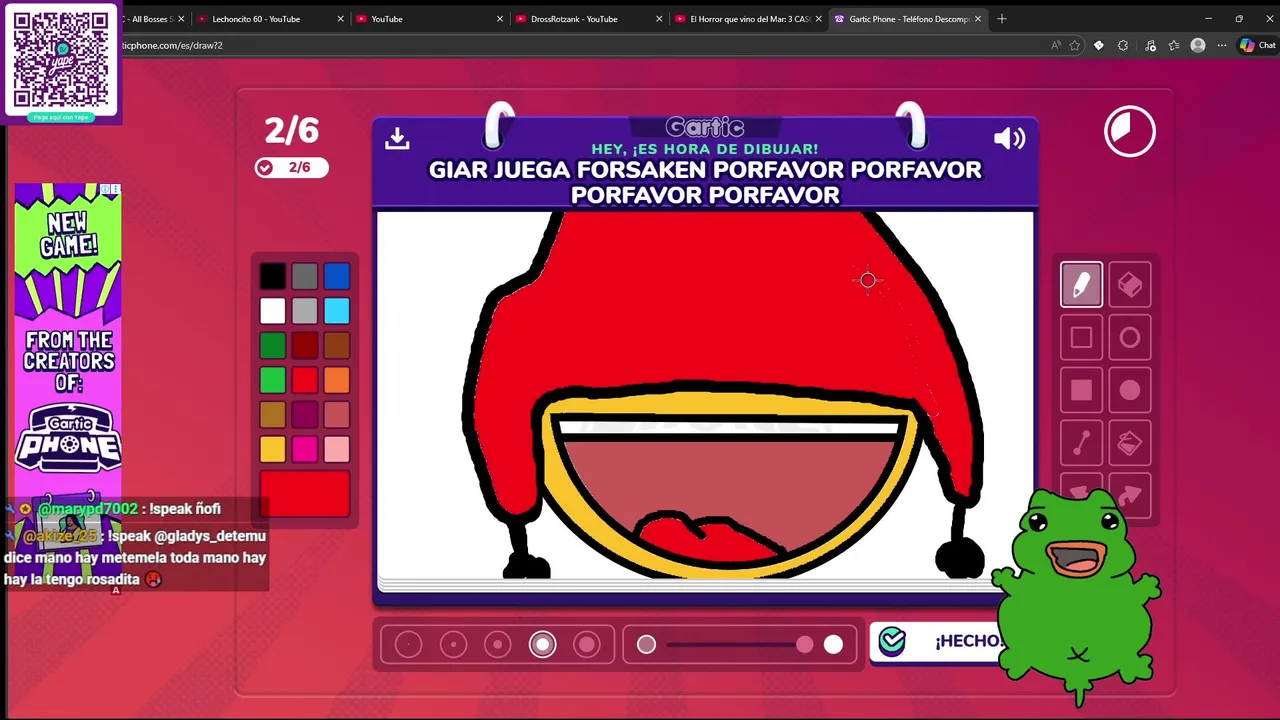The image size is (1280, 720).
Task: Pick the yellow color swatch
Action: click(x=273, y=449)
